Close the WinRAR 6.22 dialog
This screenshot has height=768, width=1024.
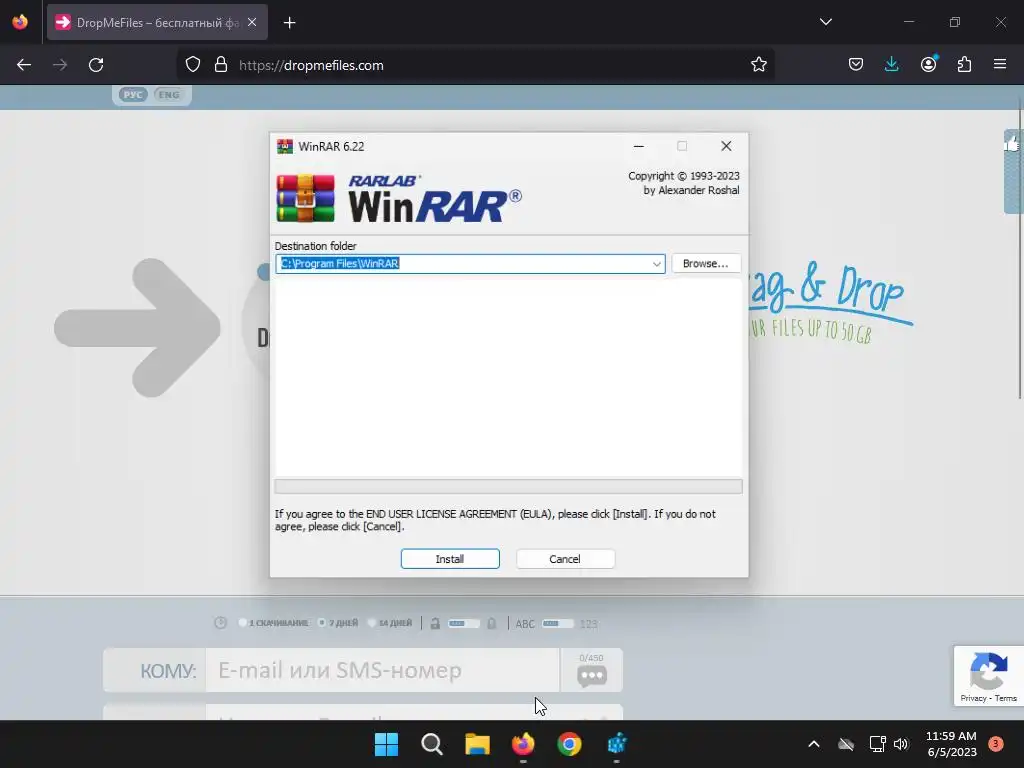click(726, 146)
